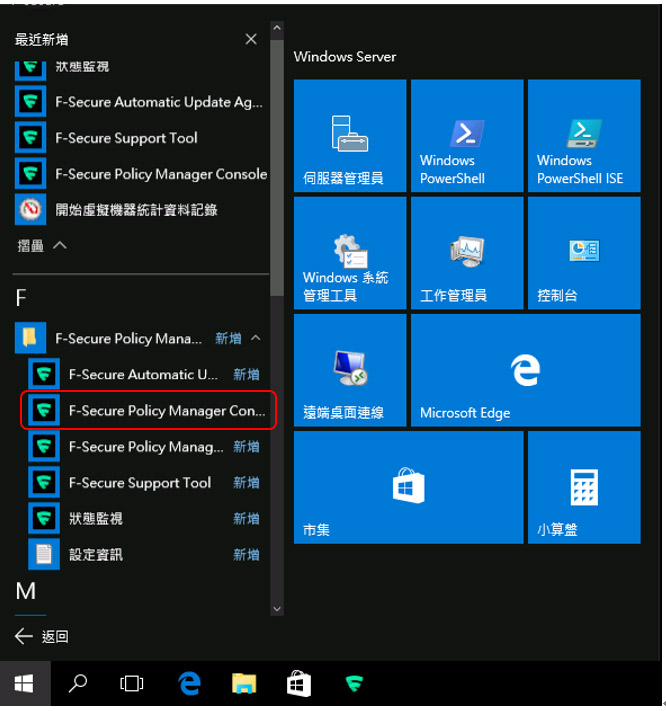Open the Windows PowerShell ISE tile
The image size is (666, 711).
point(584,136)
